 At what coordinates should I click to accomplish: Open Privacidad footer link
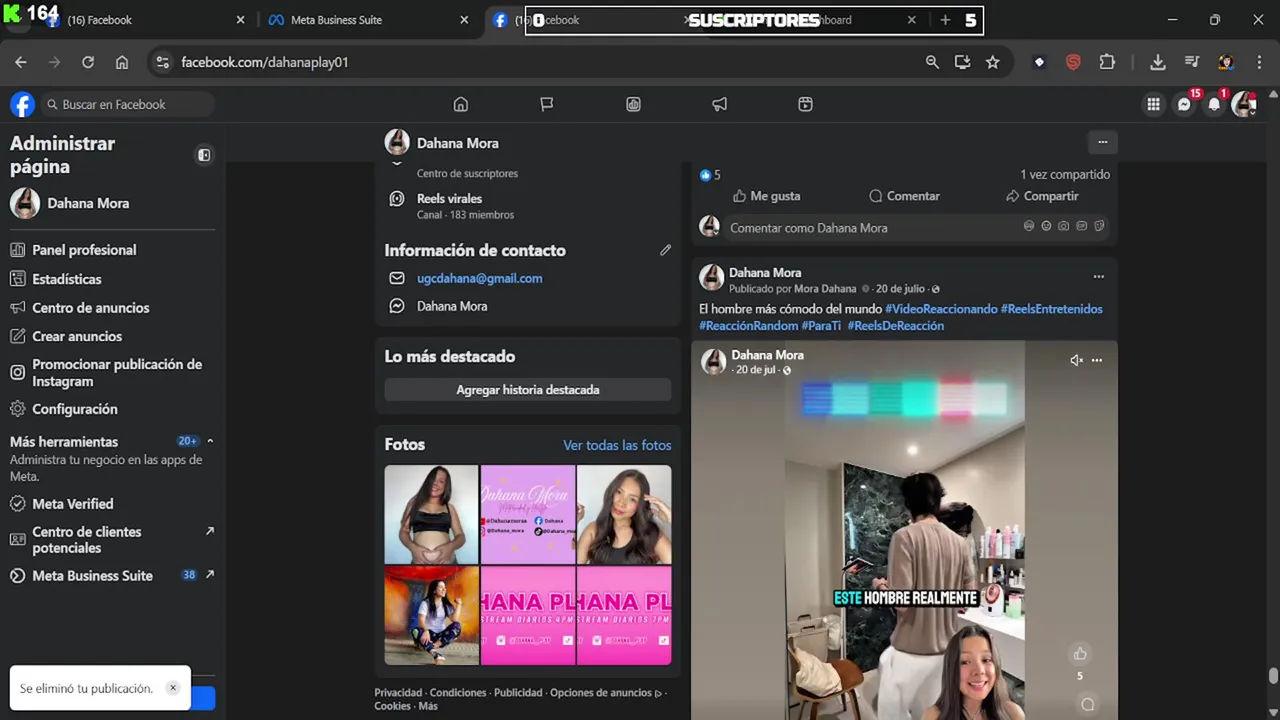coord(400,692)
